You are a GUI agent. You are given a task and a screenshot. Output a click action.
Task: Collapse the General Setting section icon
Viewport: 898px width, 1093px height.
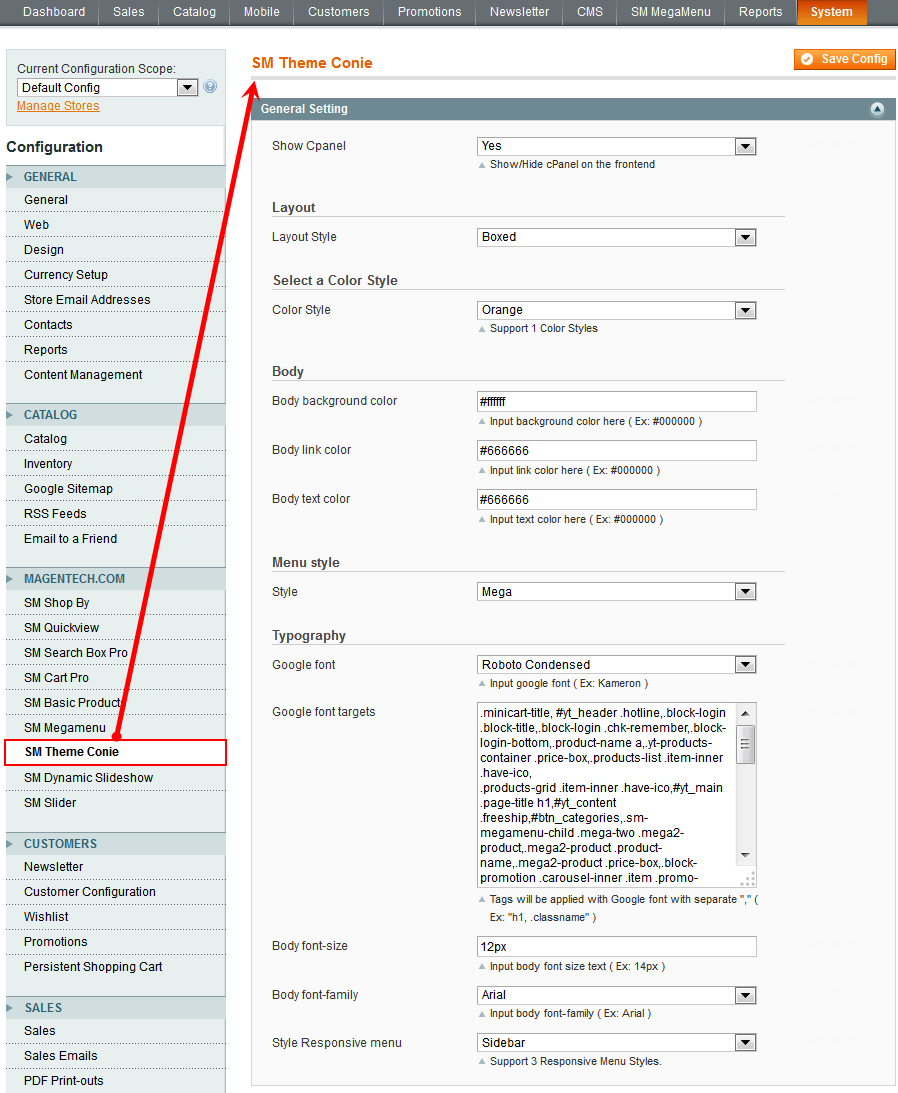tap(877, 109)
